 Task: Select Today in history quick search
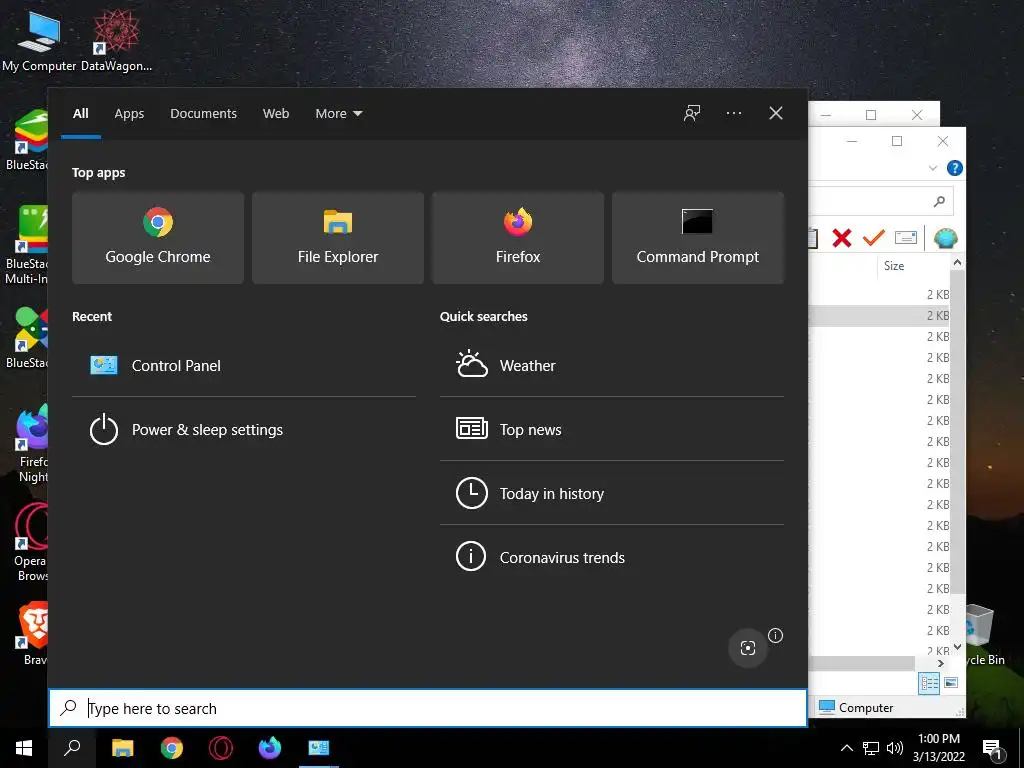611,494
